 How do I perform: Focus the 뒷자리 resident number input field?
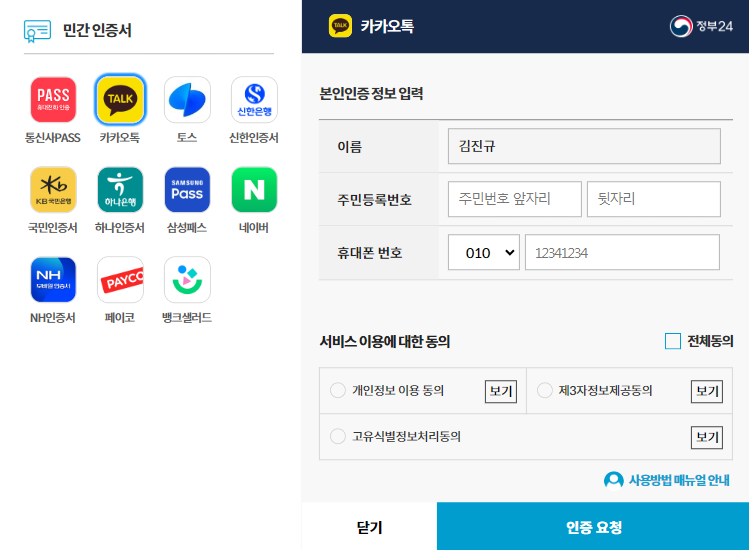click(x=653, y=199)
